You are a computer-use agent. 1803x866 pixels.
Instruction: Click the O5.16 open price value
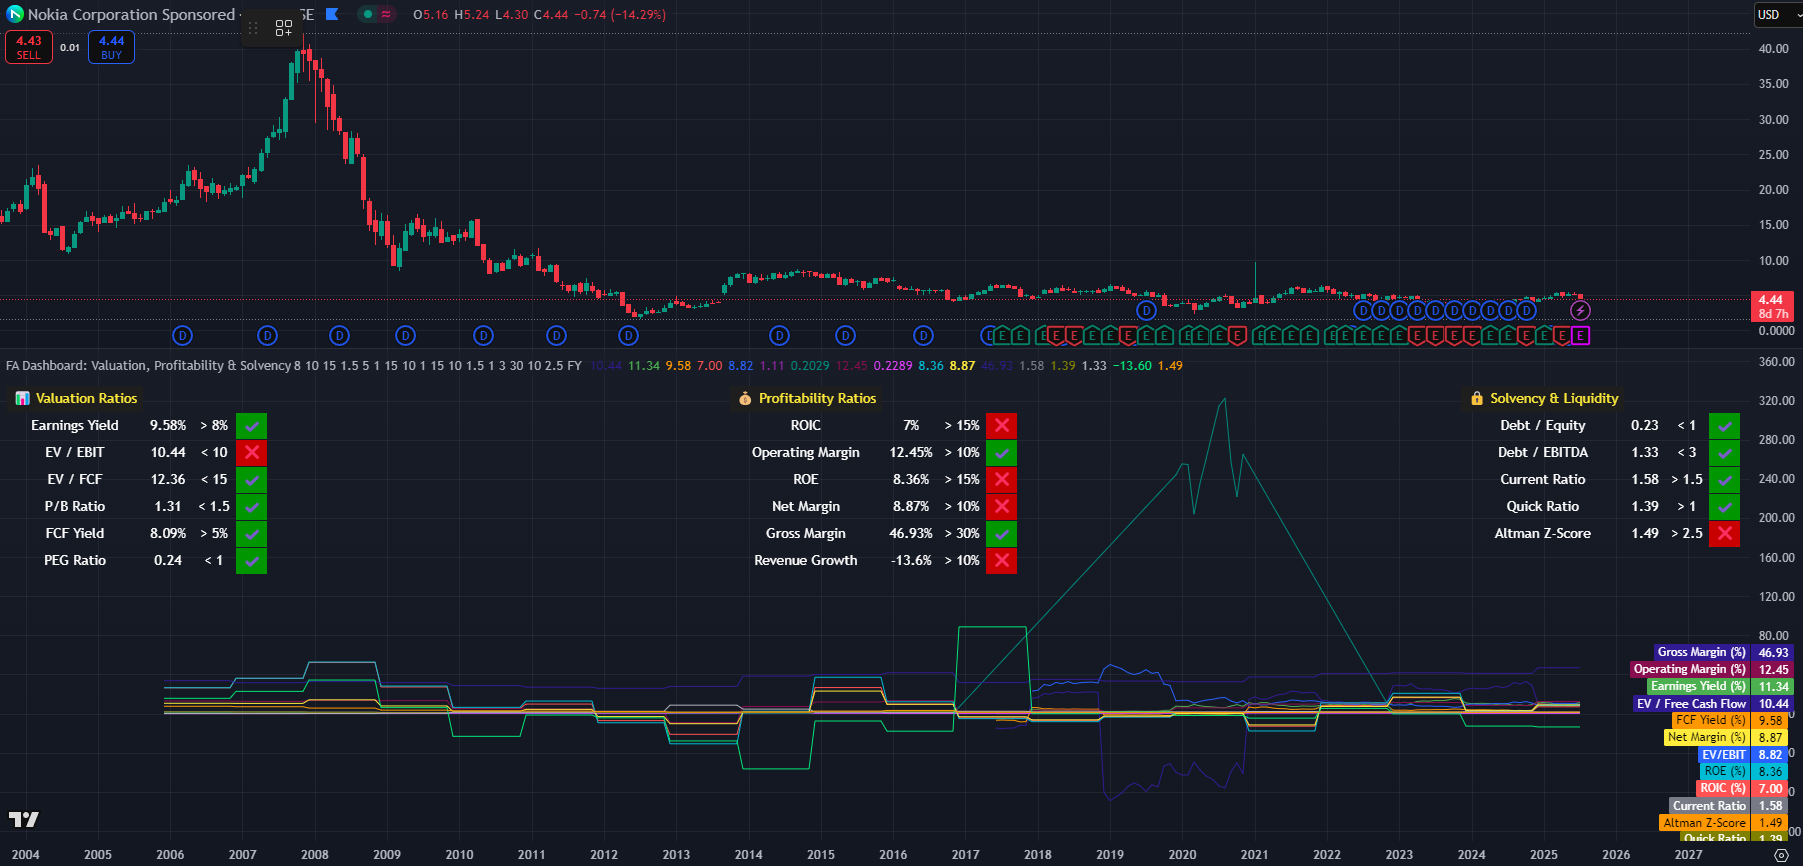431,14
